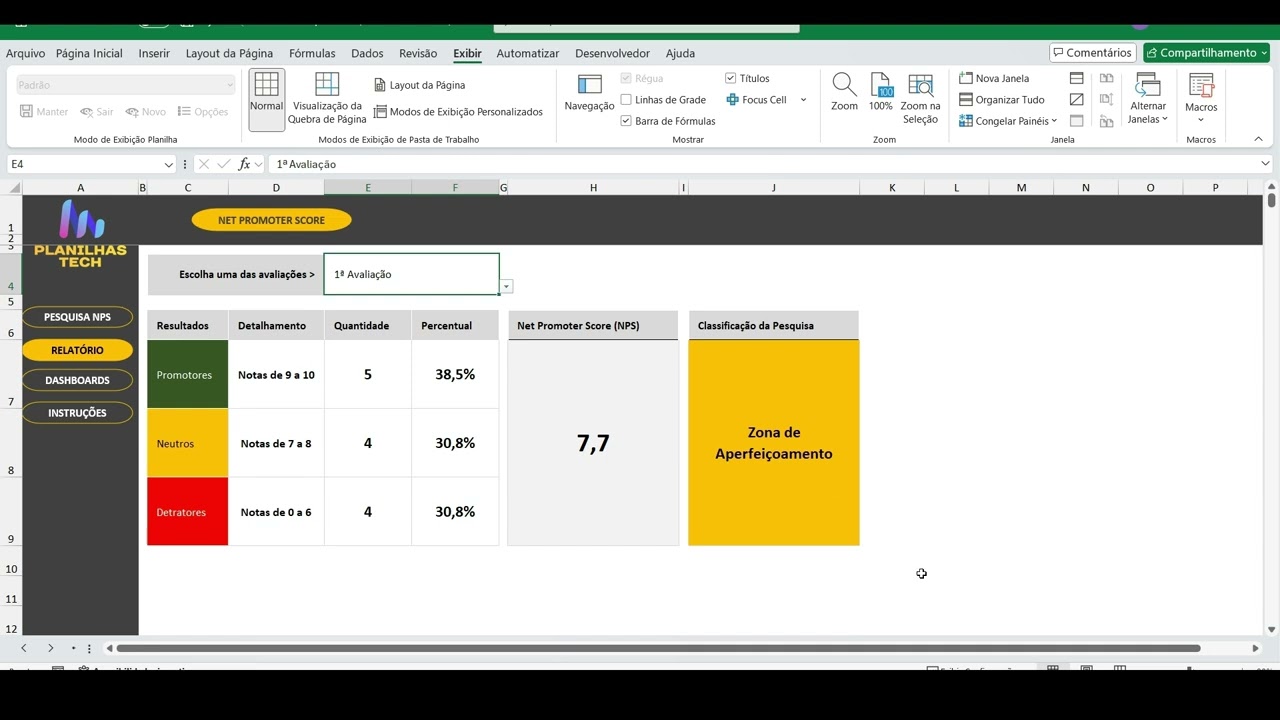Image resolution: width=1280 pixels, height=720 pixels.
Task: Click the horizontal scrollbar thumb
Action: (658, 648)
